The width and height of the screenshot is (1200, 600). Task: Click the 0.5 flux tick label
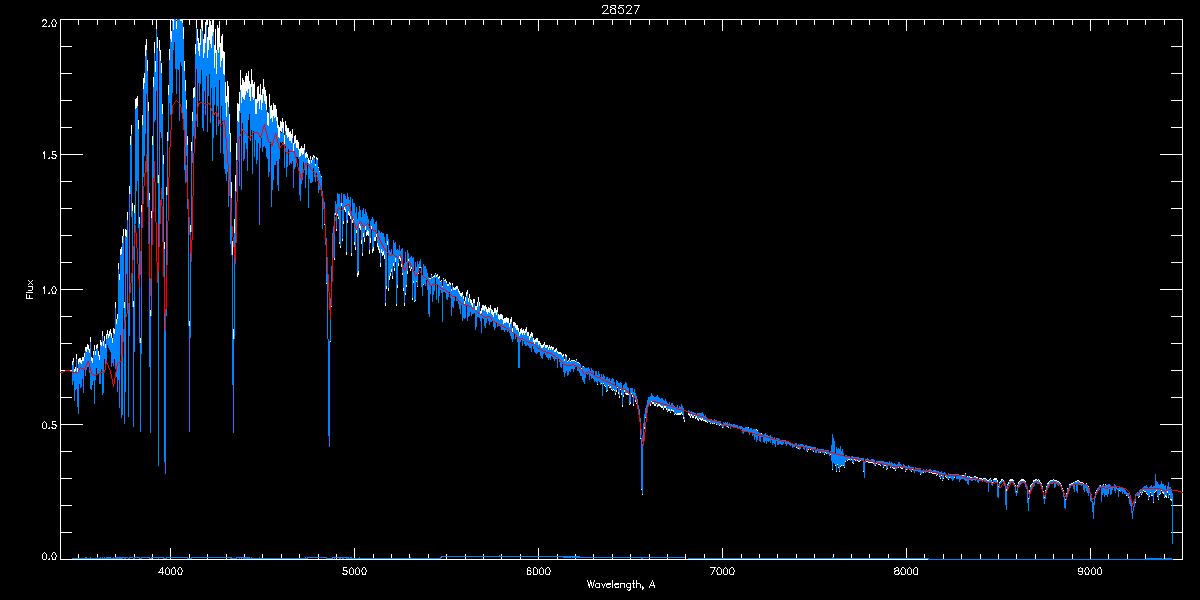click(47, 424)
